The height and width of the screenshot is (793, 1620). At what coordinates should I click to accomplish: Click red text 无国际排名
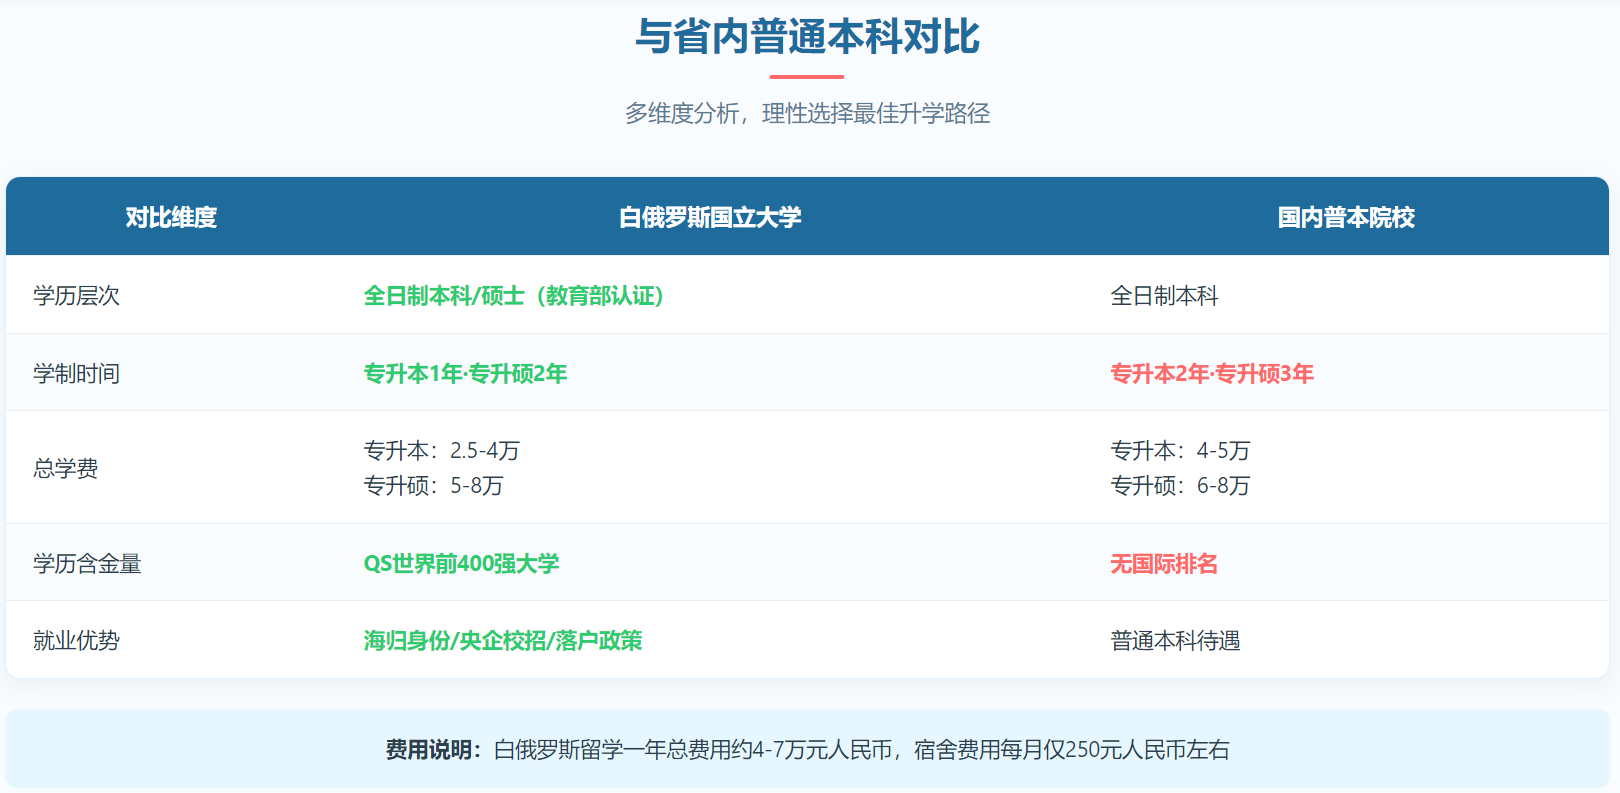point(1164,564)
